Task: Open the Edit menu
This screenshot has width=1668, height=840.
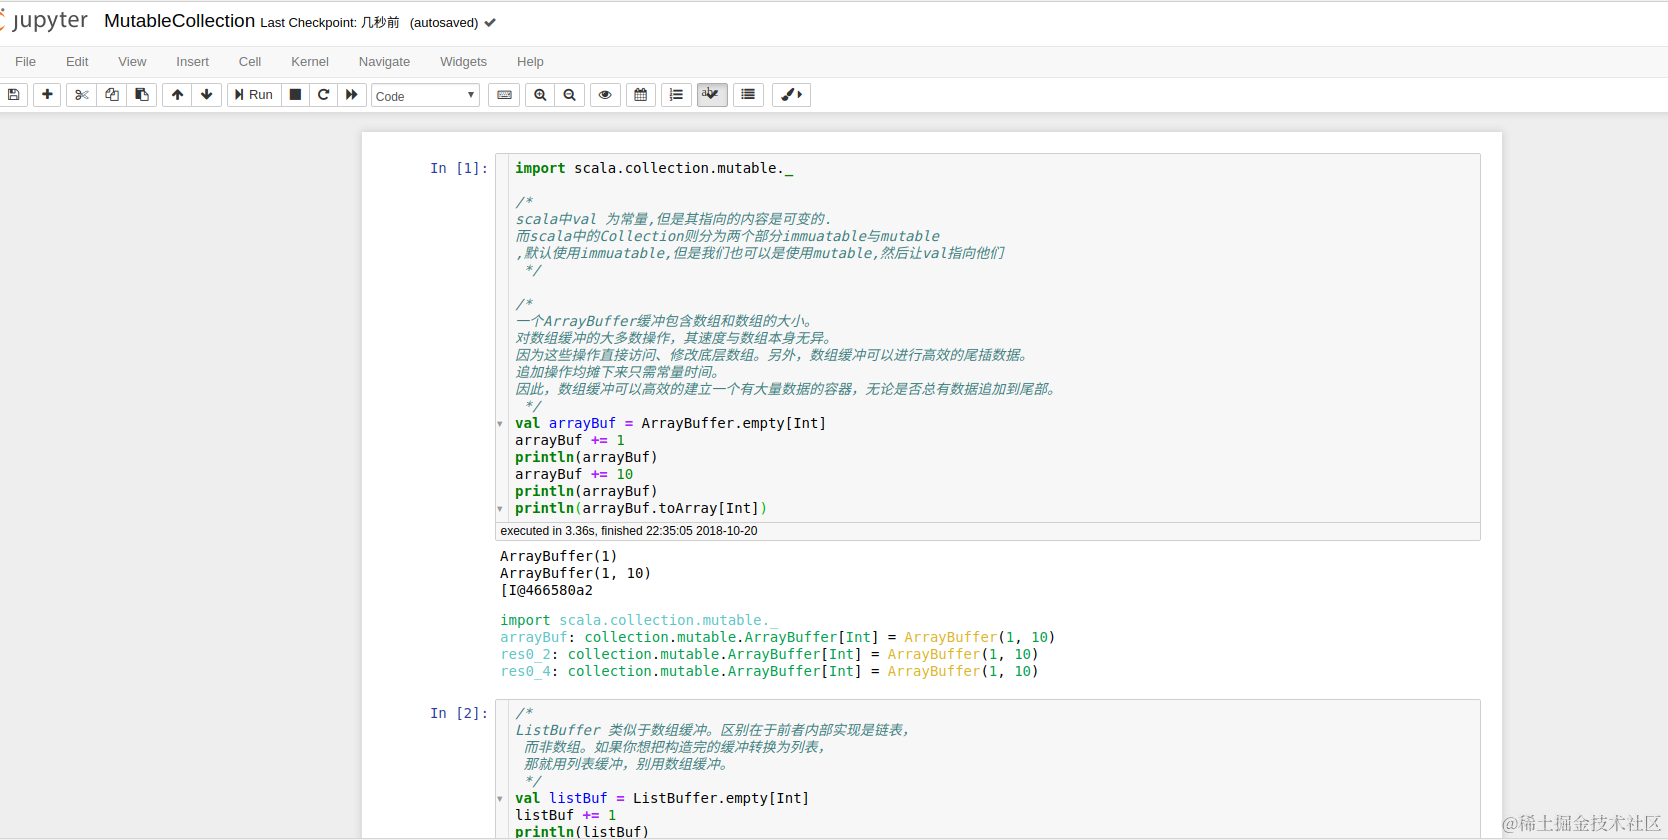Action: tap(77, 62)
